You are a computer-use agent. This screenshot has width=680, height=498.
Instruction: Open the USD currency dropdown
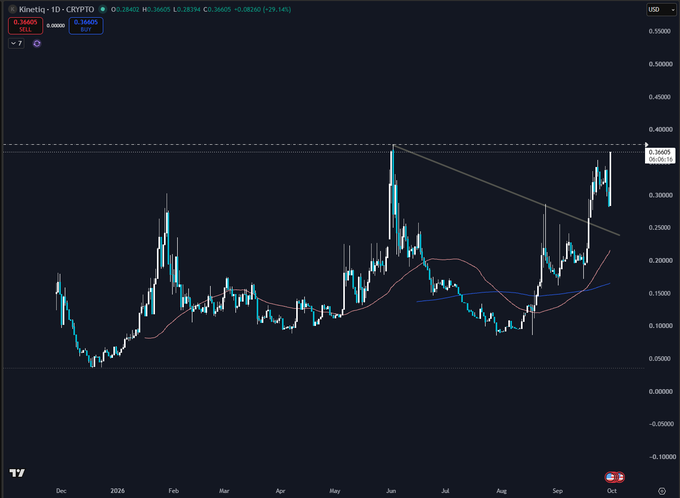(x=661, y=9)
